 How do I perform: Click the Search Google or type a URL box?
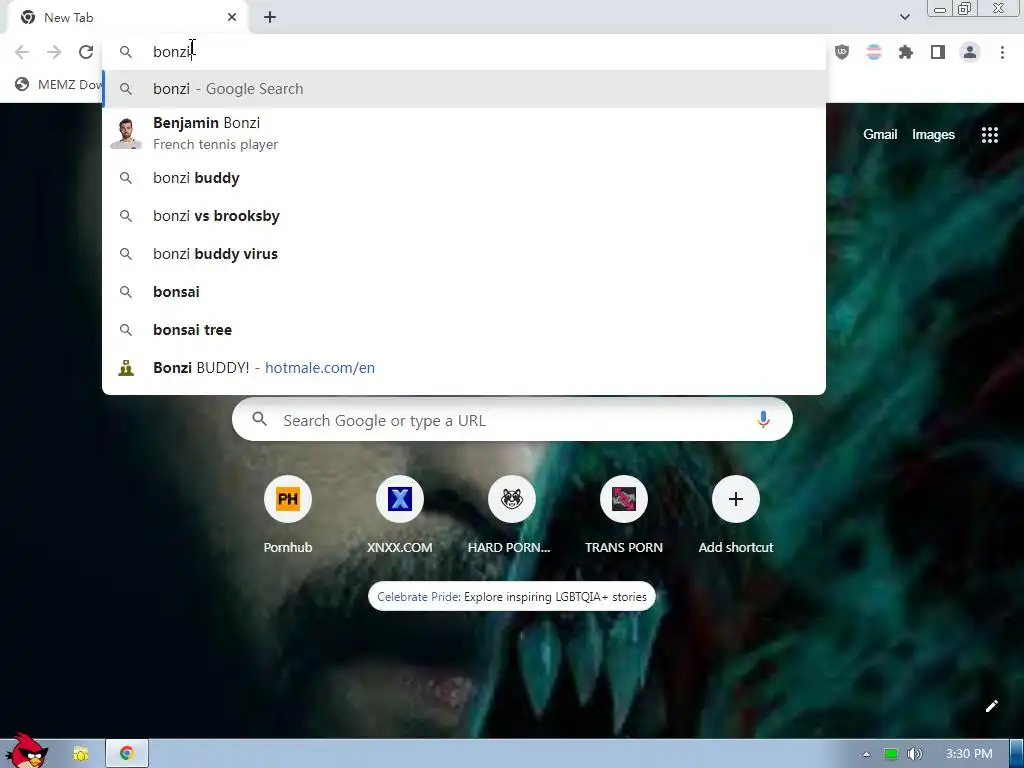[512, 420]
